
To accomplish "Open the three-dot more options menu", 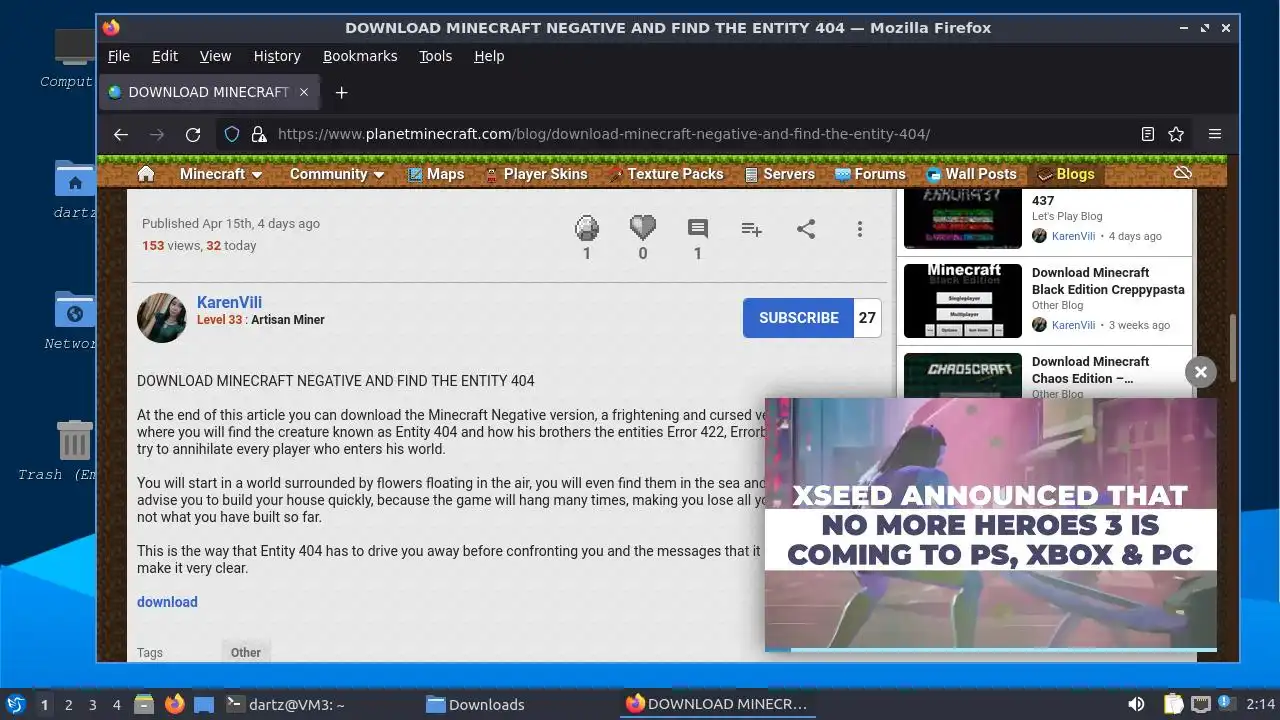I will tap(859, 229).
